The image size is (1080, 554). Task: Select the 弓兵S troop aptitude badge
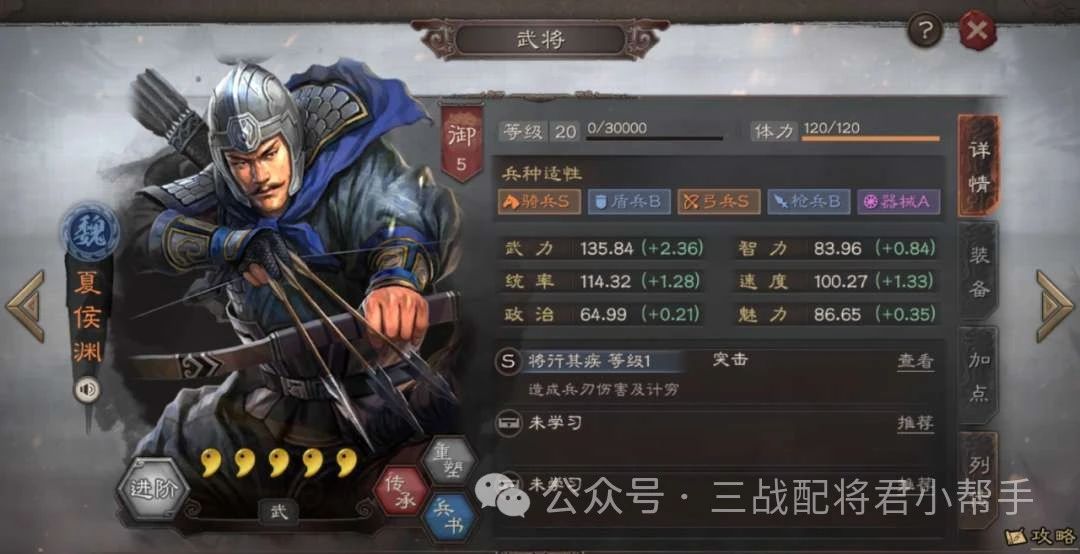pos(719,201)
